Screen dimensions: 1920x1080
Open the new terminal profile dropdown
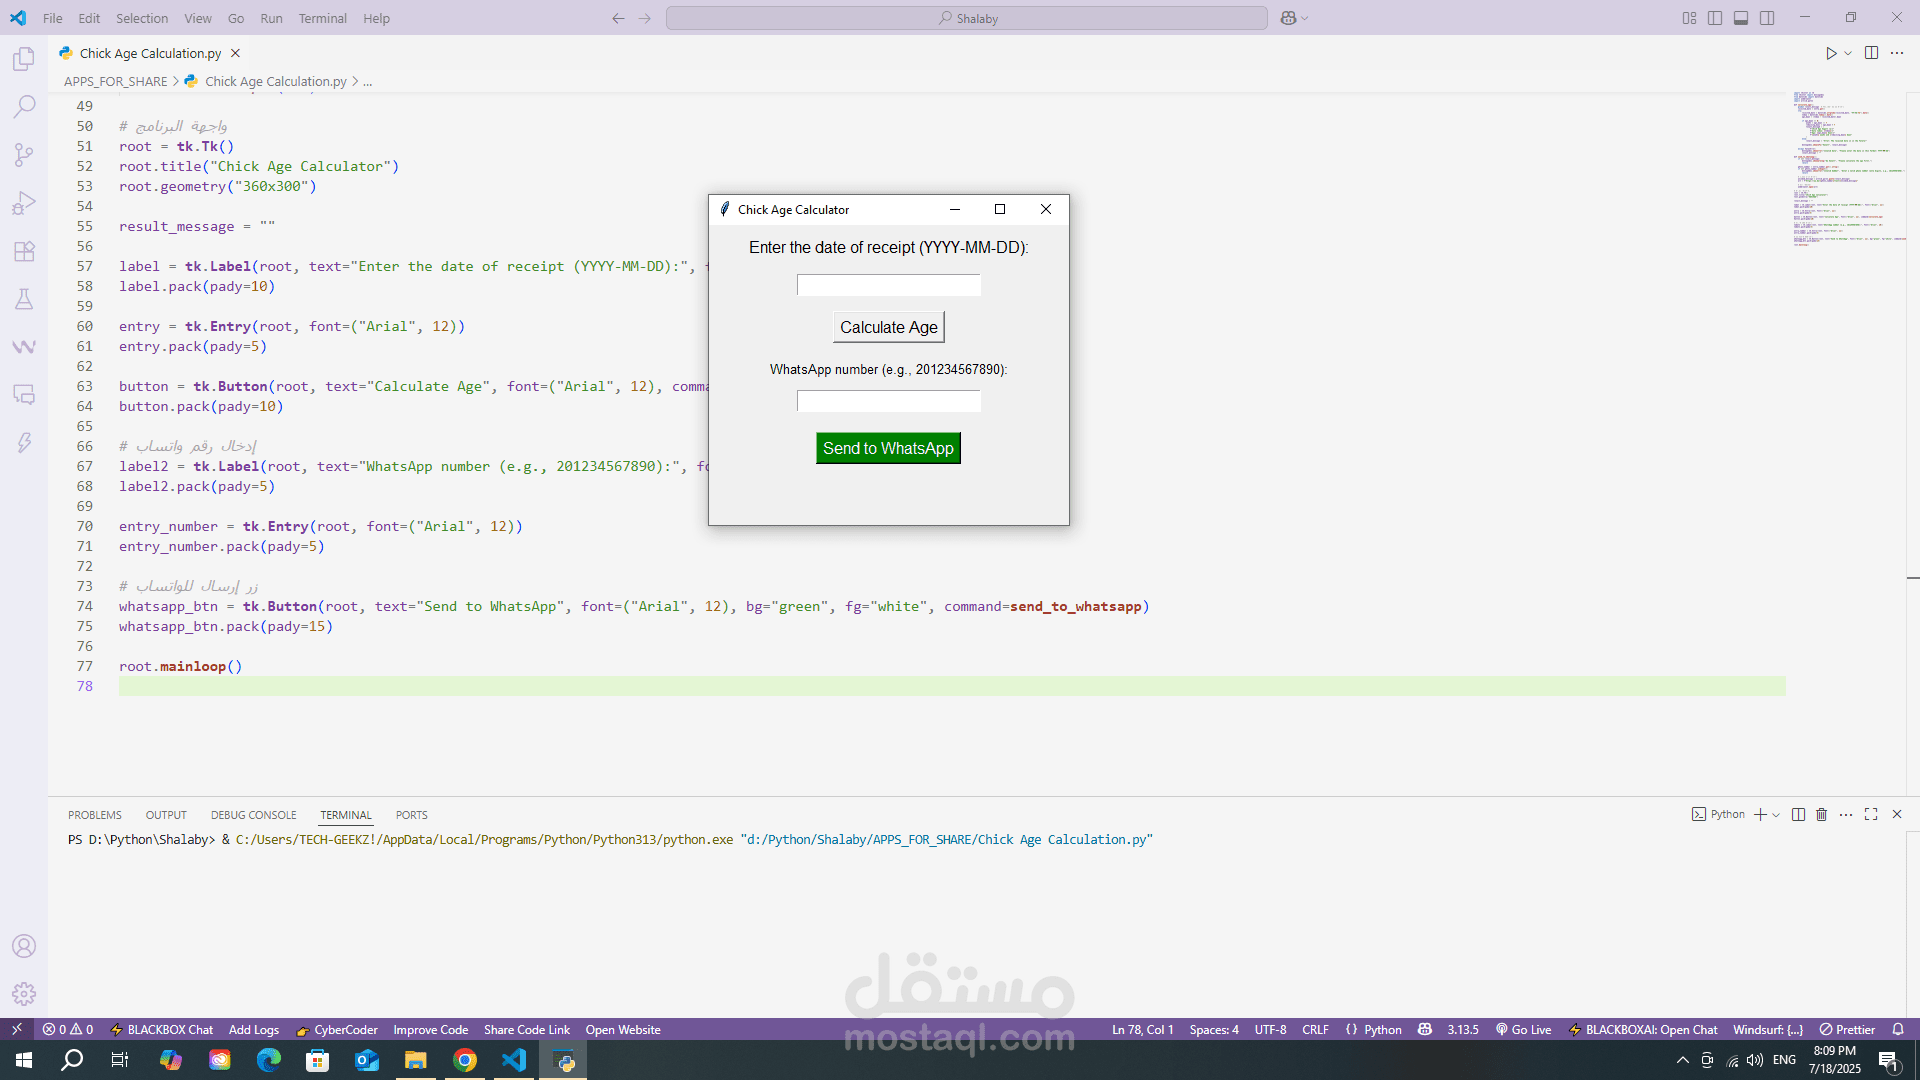point(1776,815)
